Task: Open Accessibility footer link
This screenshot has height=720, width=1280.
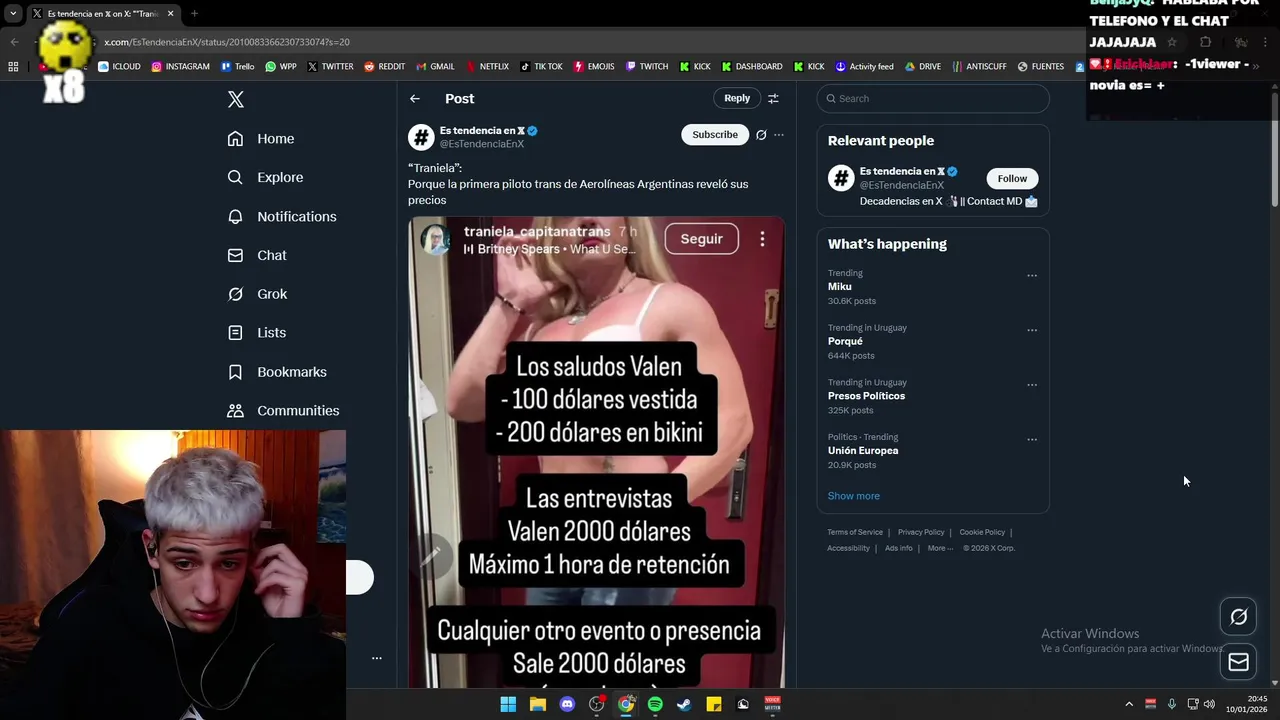Action: pyautogui.click(x=848, y=548)
